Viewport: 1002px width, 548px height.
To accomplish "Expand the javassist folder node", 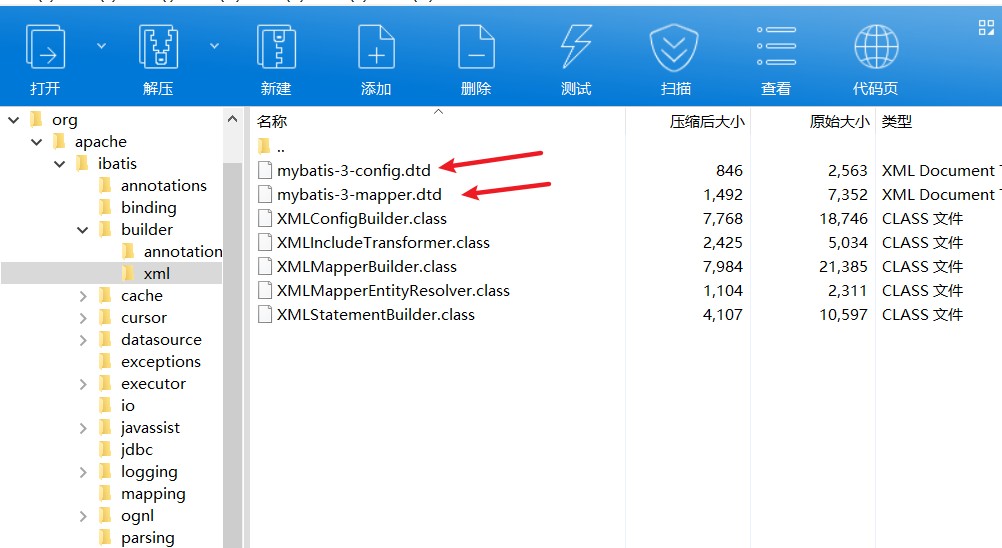I will (x=82, y=428).
